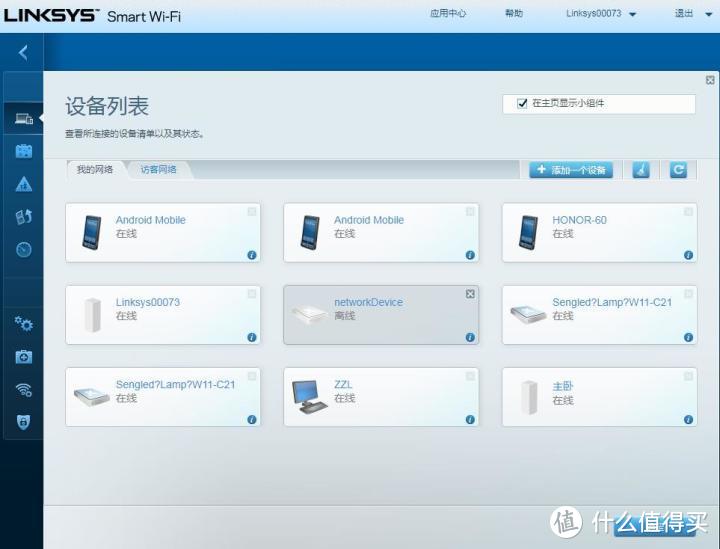Open 应用中心 in top bar
This screenshot has width=720, height=549.
(448, 13)
